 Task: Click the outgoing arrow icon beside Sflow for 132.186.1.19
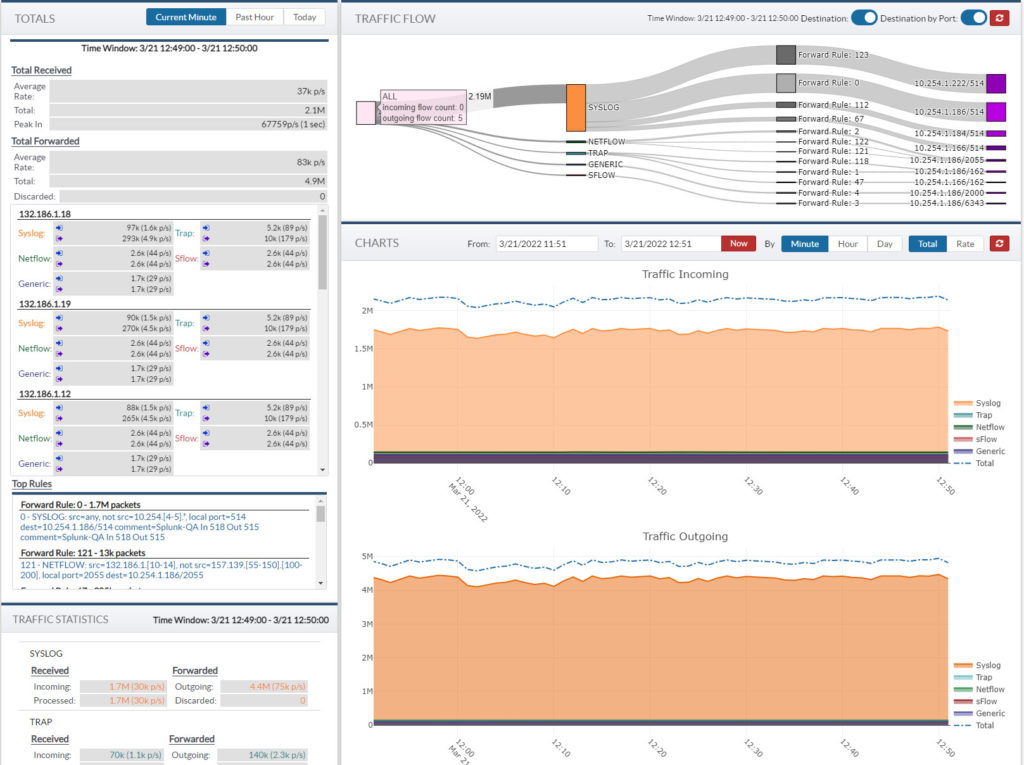pyautogui.click(x=207, y=353)
